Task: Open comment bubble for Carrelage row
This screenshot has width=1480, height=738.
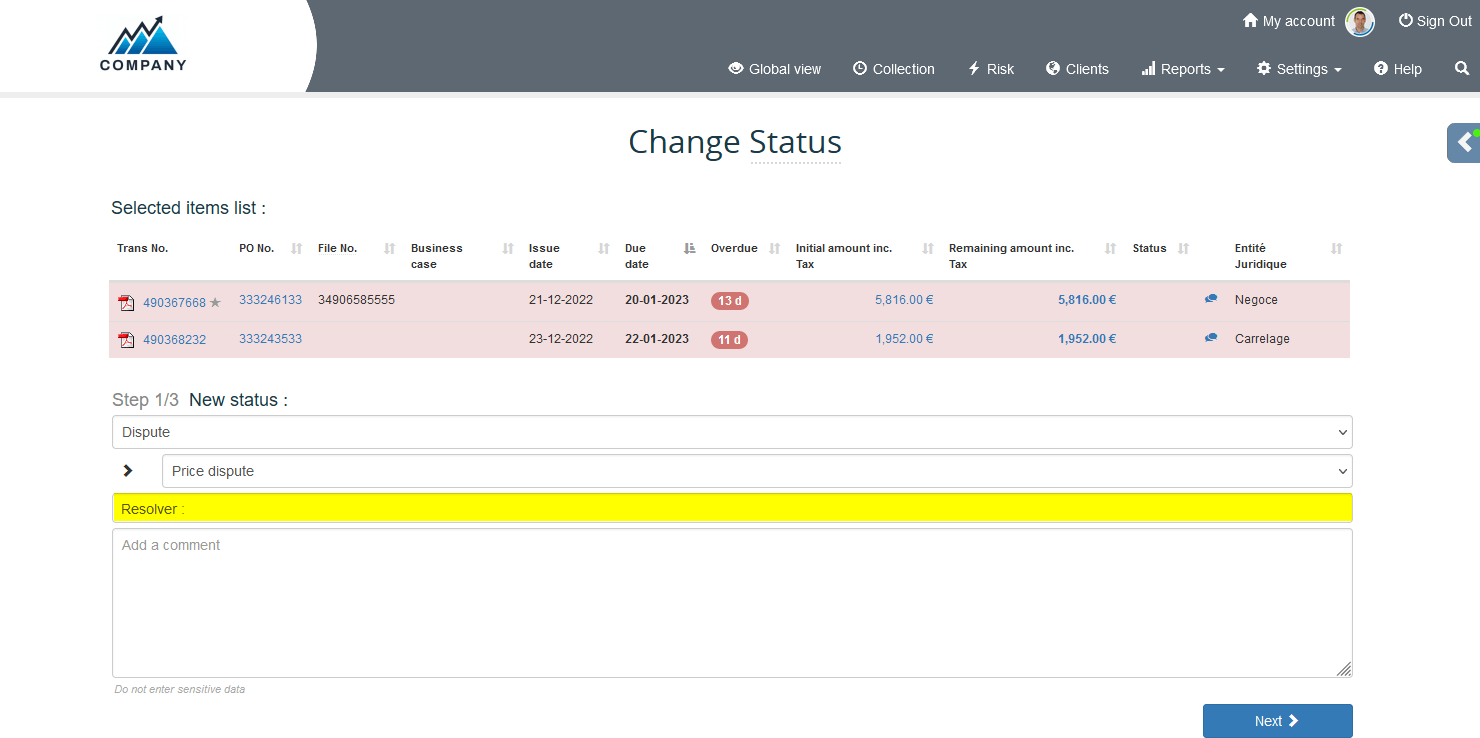Action: [x=1211, y=338]
